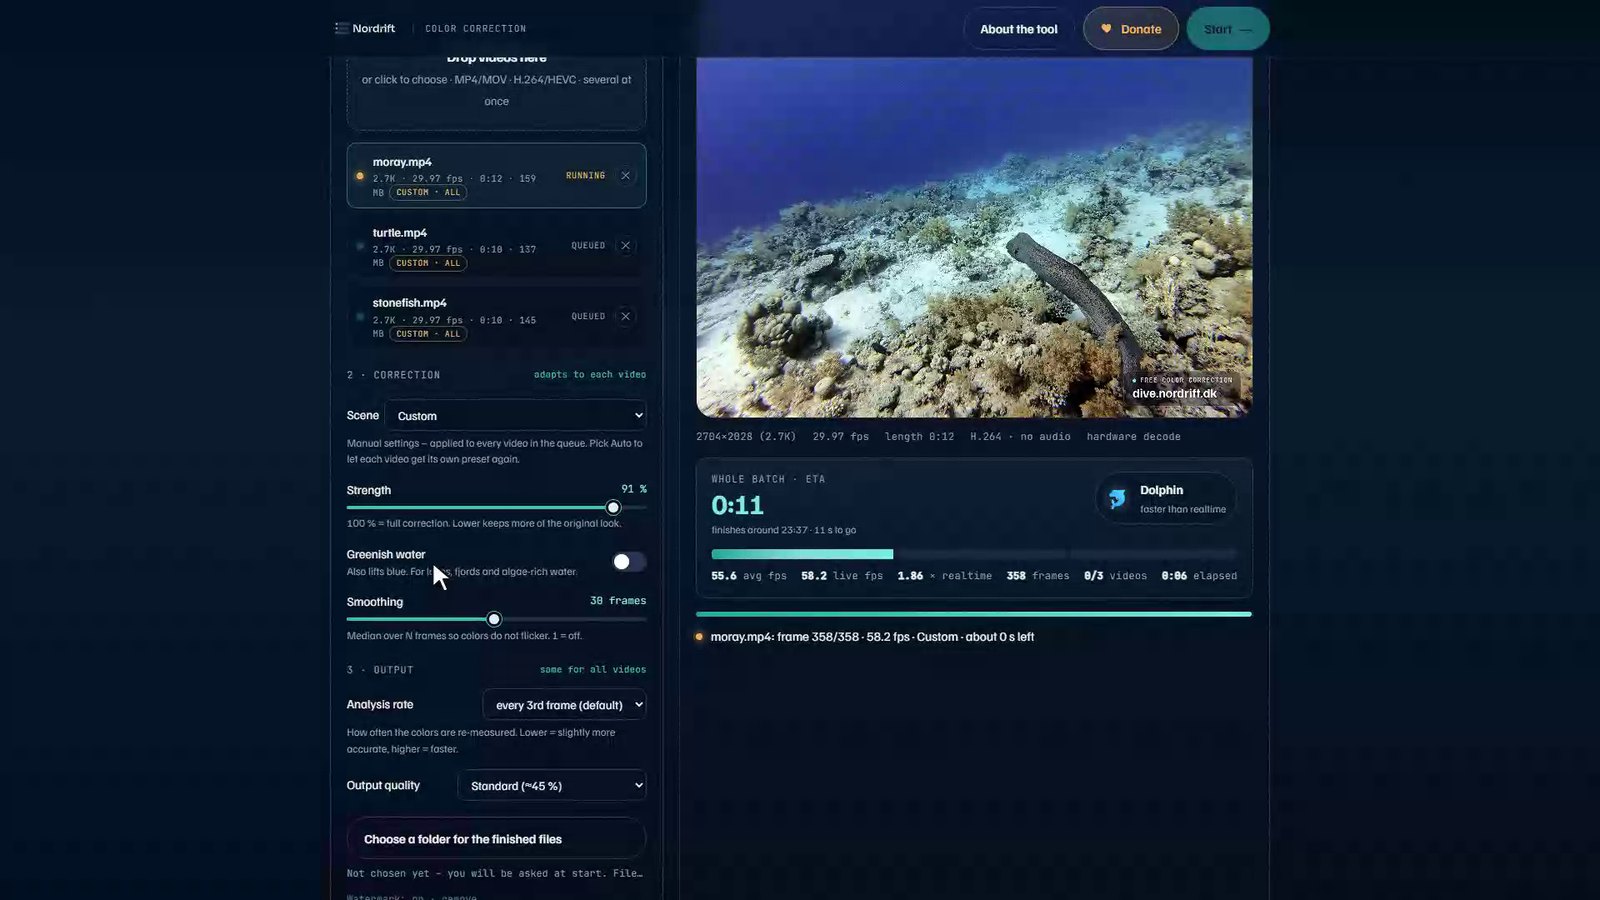
Task: Click the whole batch progress bar
Action: click(x=973, y=554)
